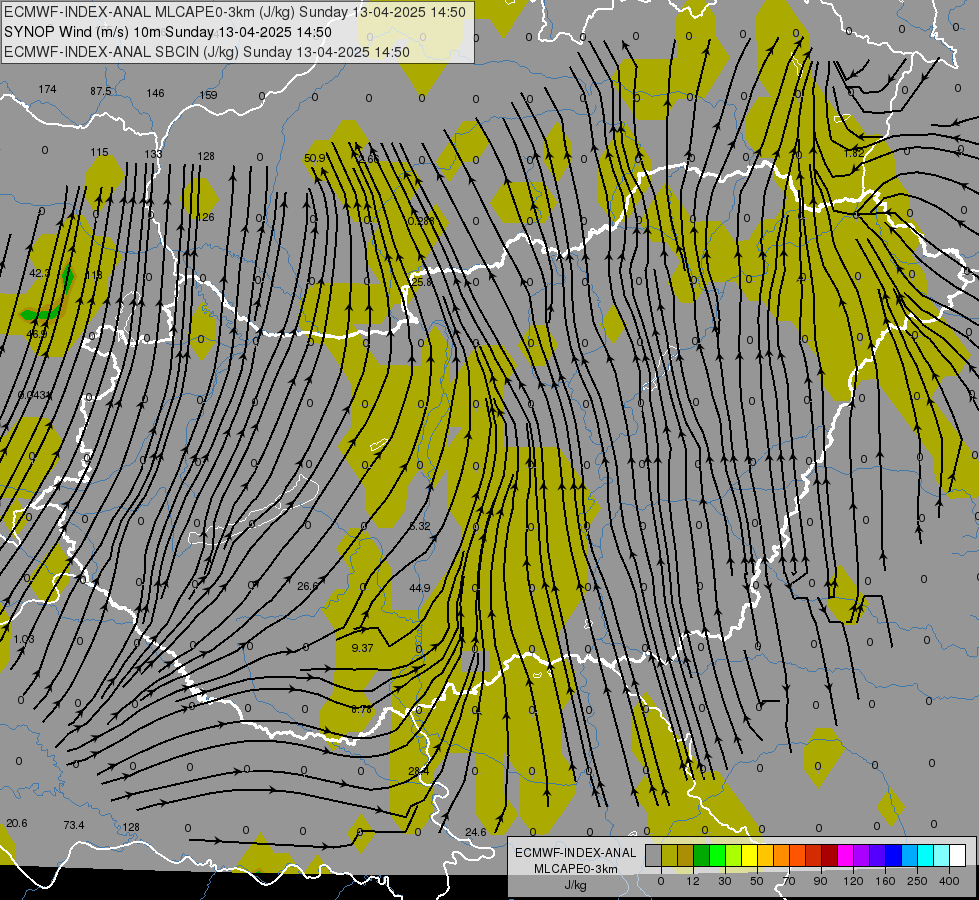Viewport: 979px width, 900px height.
Task: Click the legend scale label 400
Action: (x=949, y=881)
